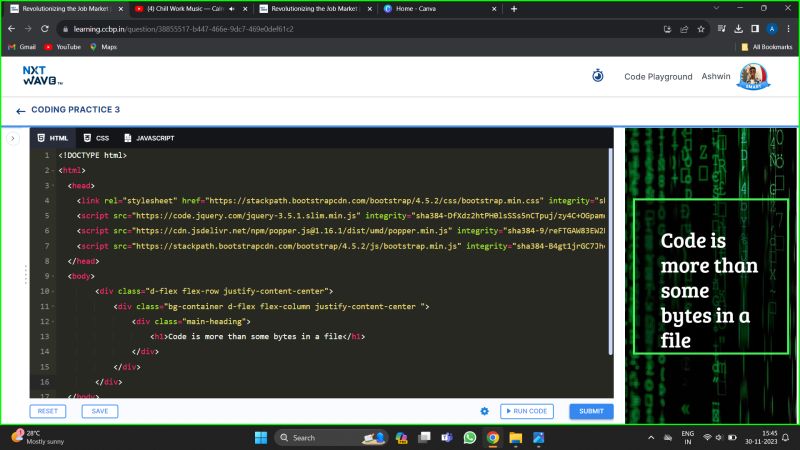This screenshot has width=800, height=450.
Task: Open Chrome three-dot menu
Action: (788, 29)
